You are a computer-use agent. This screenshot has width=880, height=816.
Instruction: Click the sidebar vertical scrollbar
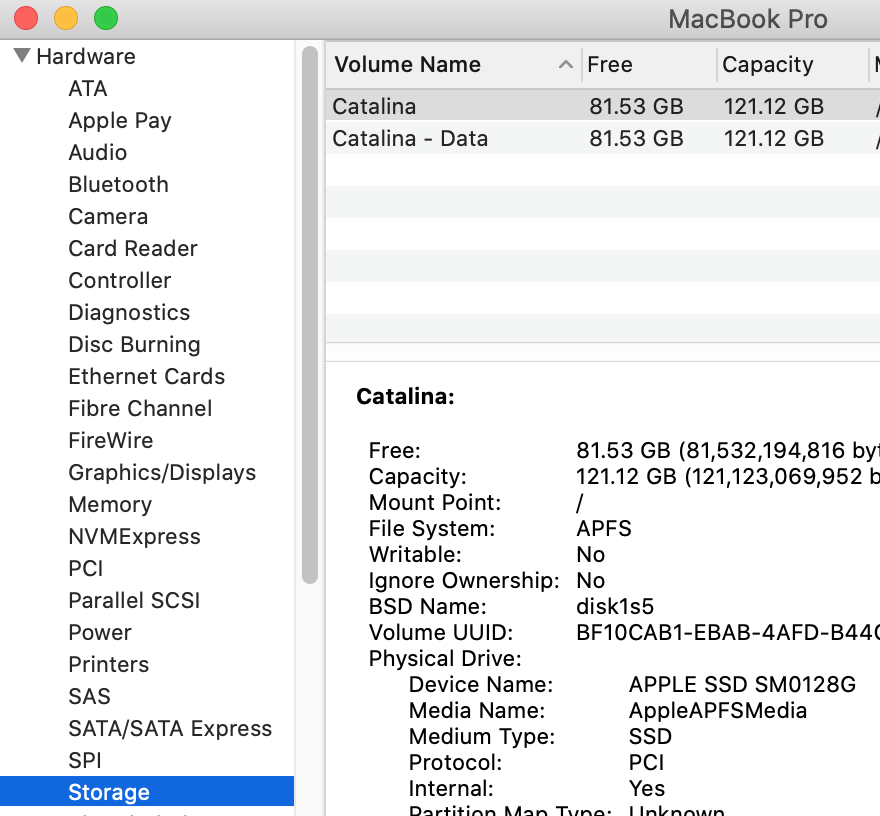pos(310,314)
